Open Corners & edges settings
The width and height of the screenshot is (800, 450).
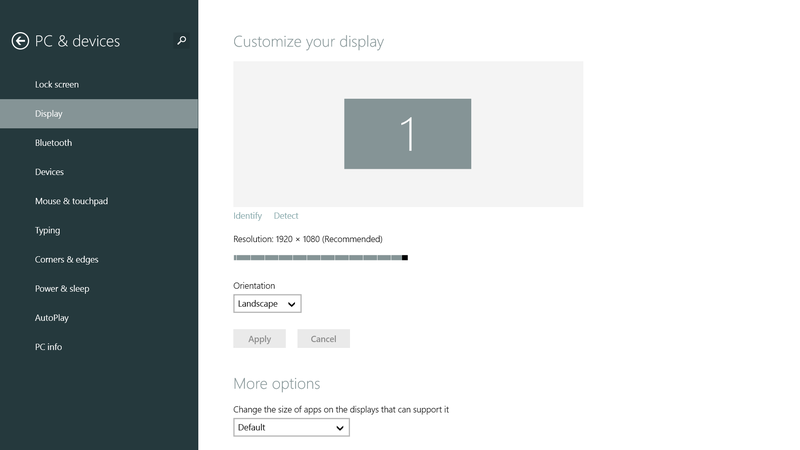[99, 259]
